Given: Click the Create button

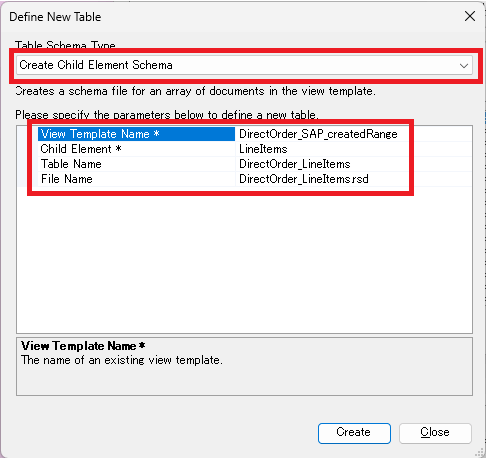Looking at the screenshot, I should 354,433.
